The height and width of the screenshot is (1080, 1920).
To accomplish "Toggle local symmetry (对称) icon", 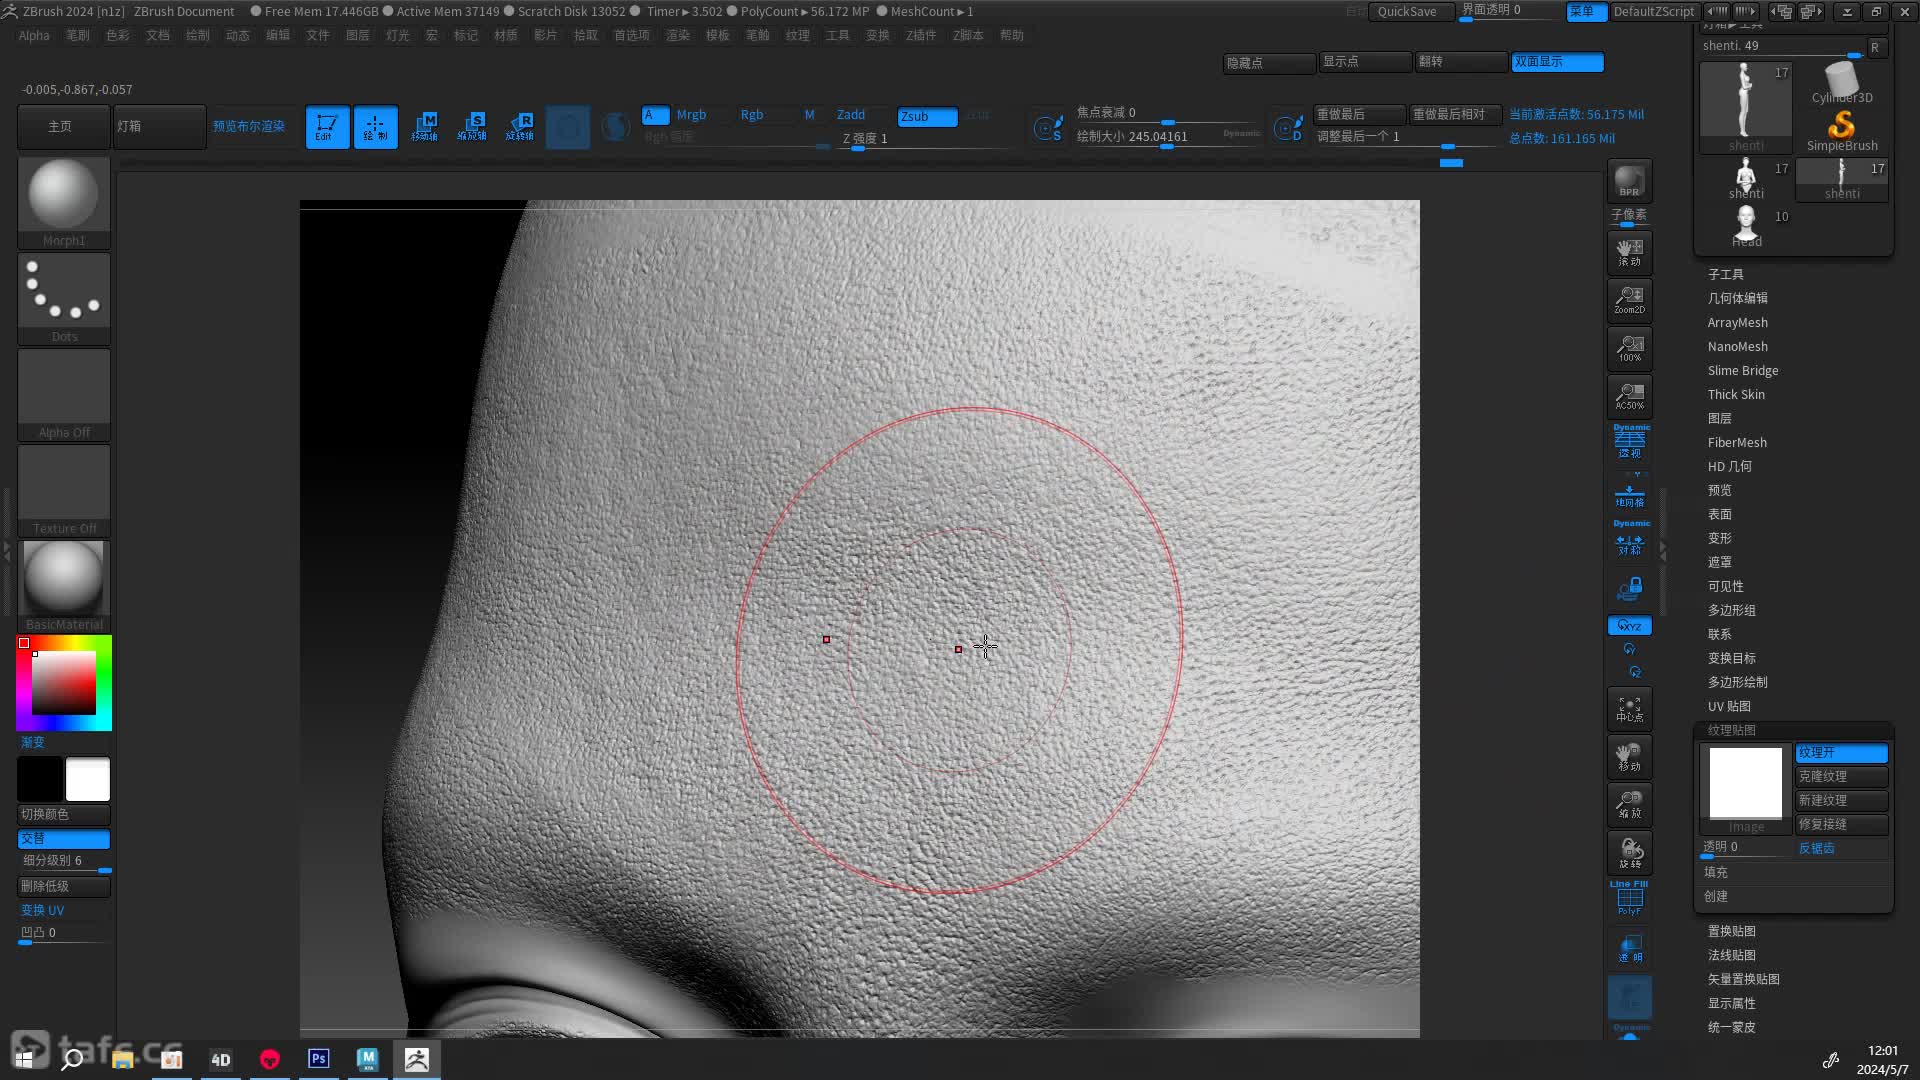I will coord(1629,540).
